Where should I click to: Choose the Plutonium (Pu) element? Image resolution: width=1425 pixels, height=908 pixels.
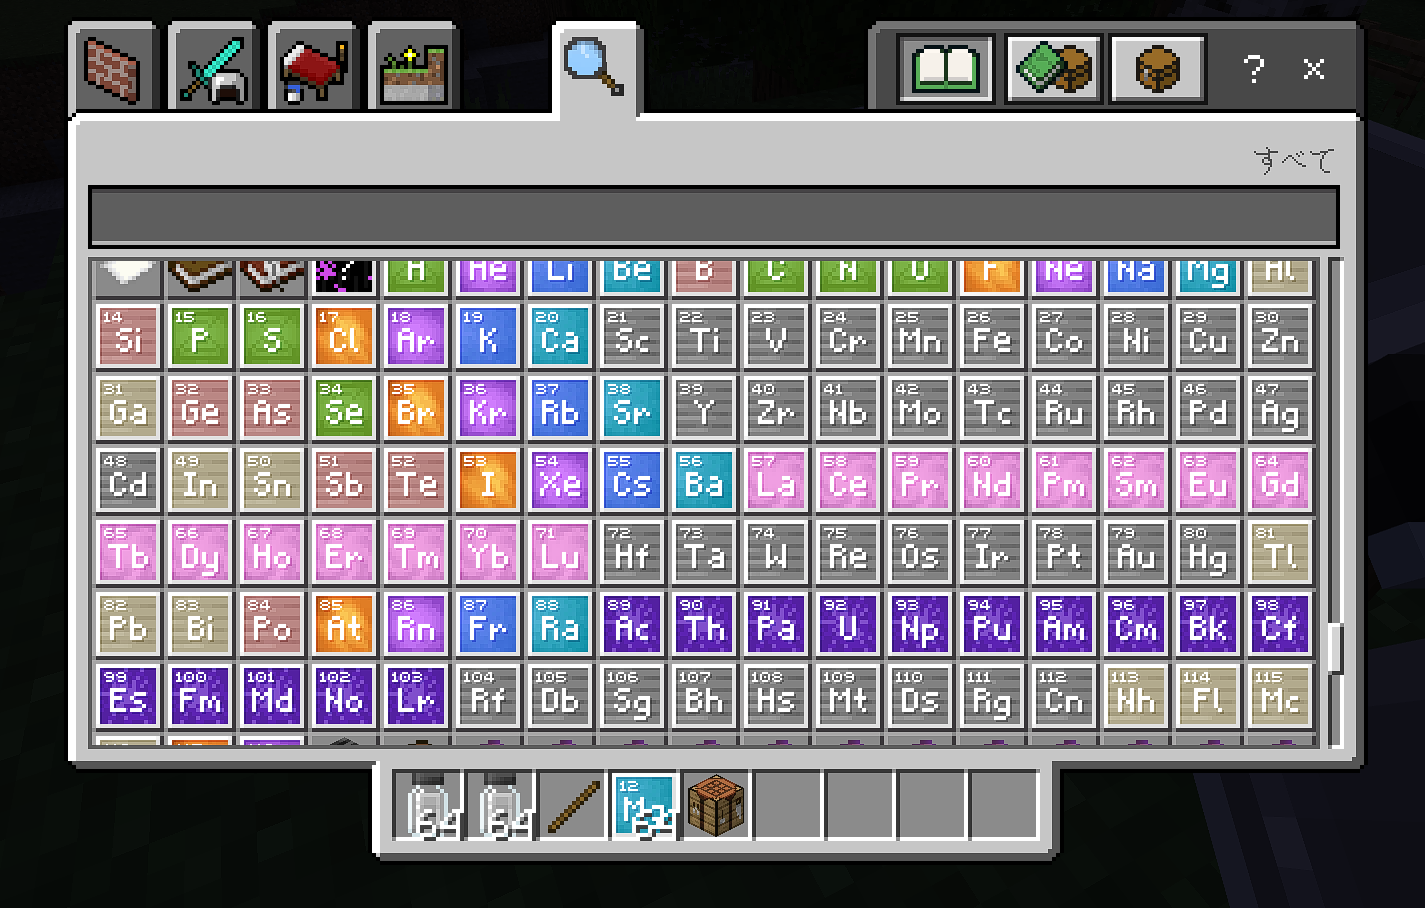pos(992,624)
